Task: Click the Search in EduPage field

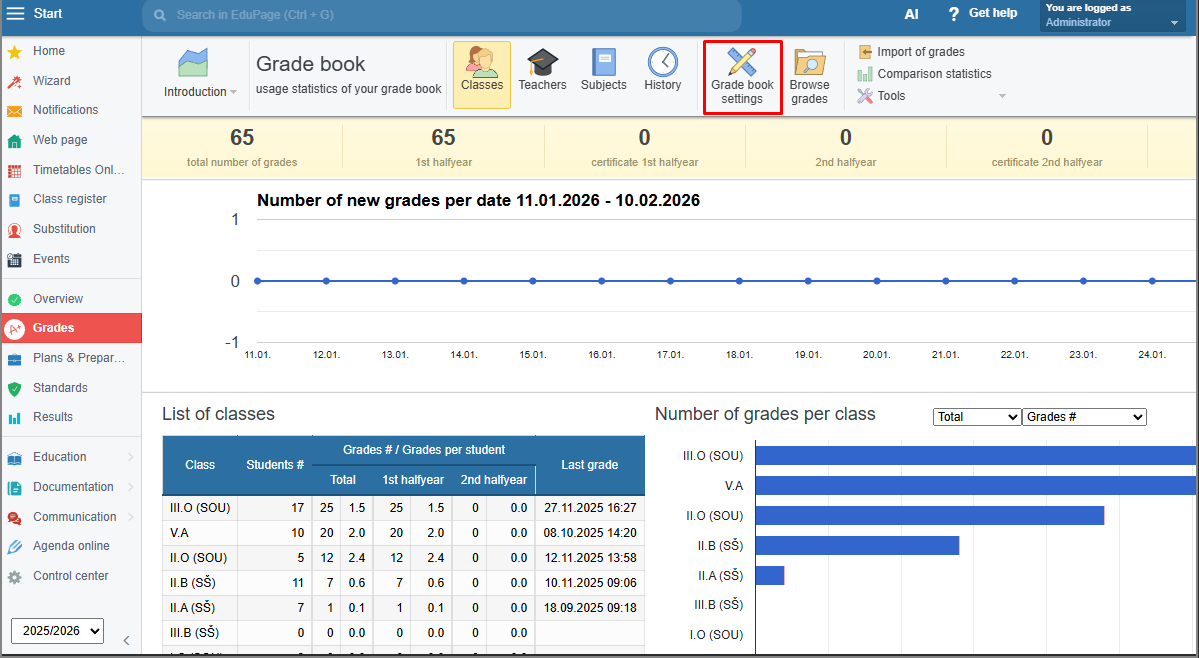Action: point(441,15)
